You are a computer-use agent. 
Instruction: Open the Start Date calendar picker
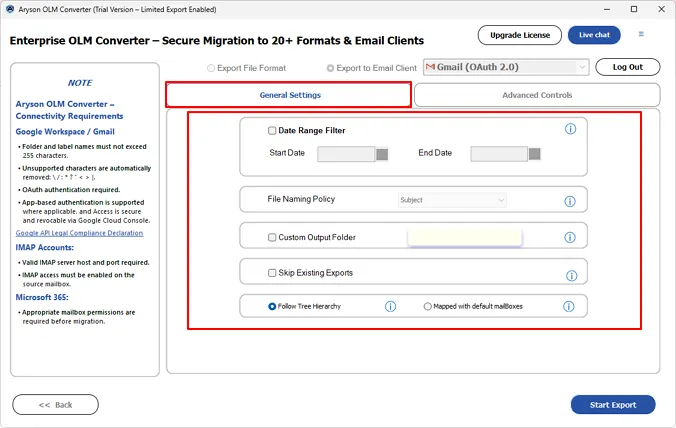tap(382, 154)
